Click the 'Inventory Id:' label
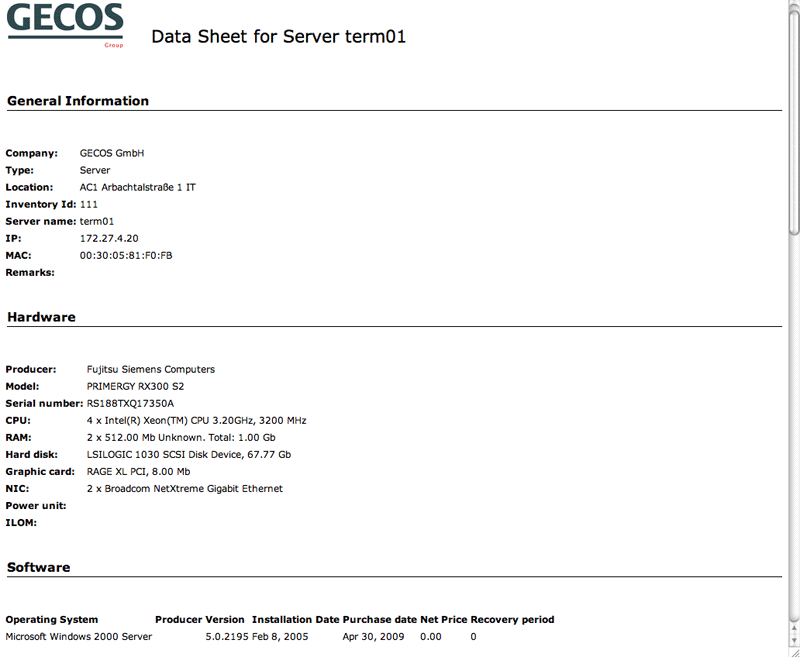Image resolution: width=800 pixels, height=657 pixels. point(41,205)
